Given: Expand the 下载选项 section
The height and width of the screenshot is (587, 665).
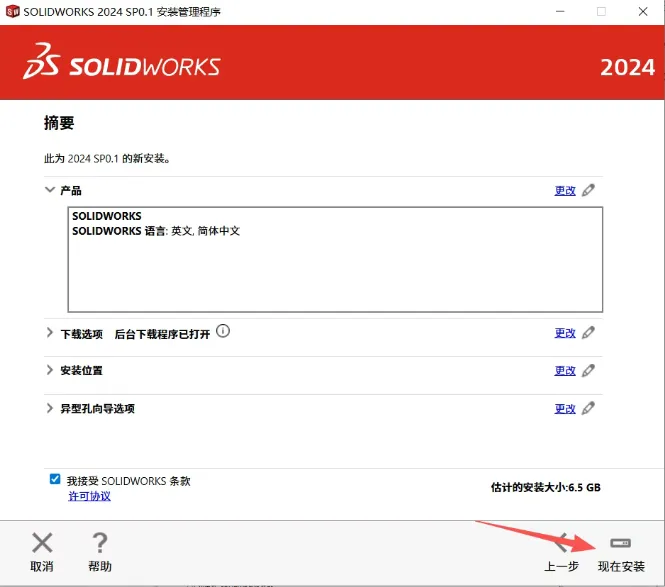Looking at the screenshot, I should [50, 333].
